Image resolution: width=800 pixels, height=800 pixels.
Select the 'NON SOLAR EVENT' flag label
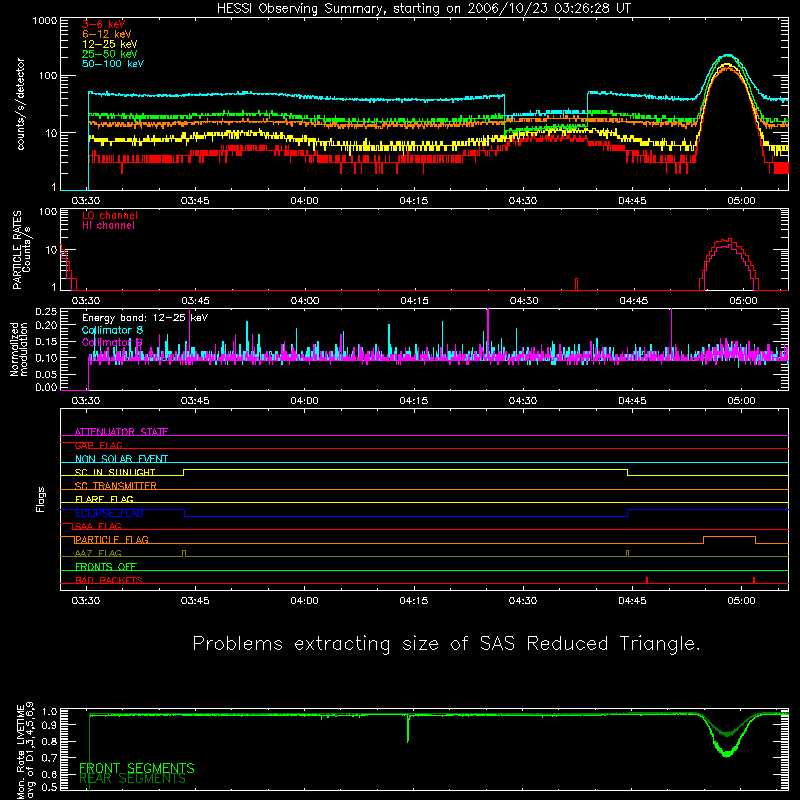[x=121, y=459]
